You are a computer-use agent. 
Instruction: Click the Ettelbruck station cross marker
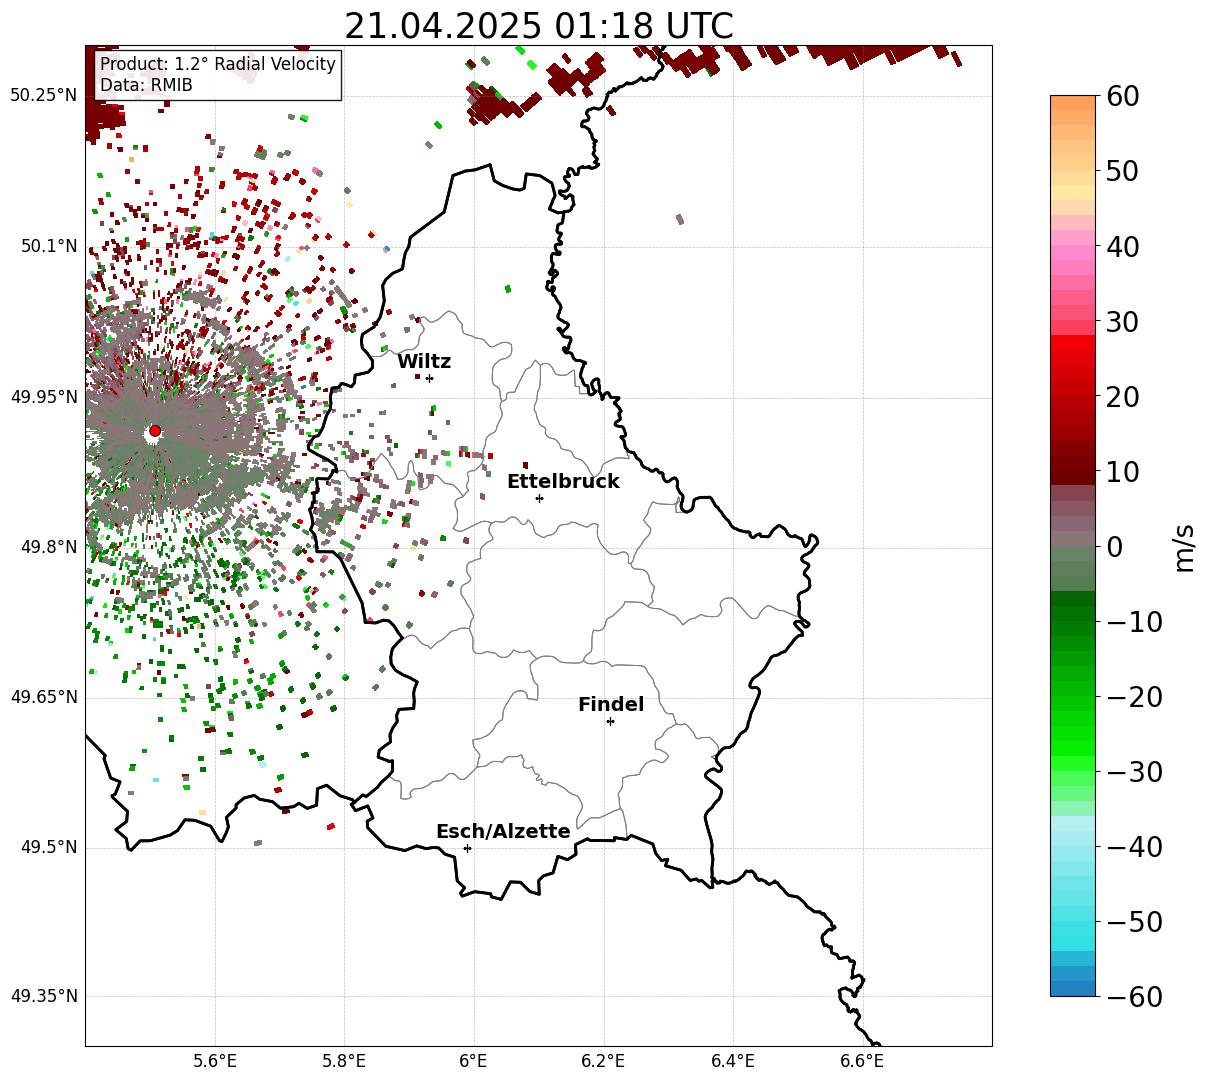click(x=540, y=498)
